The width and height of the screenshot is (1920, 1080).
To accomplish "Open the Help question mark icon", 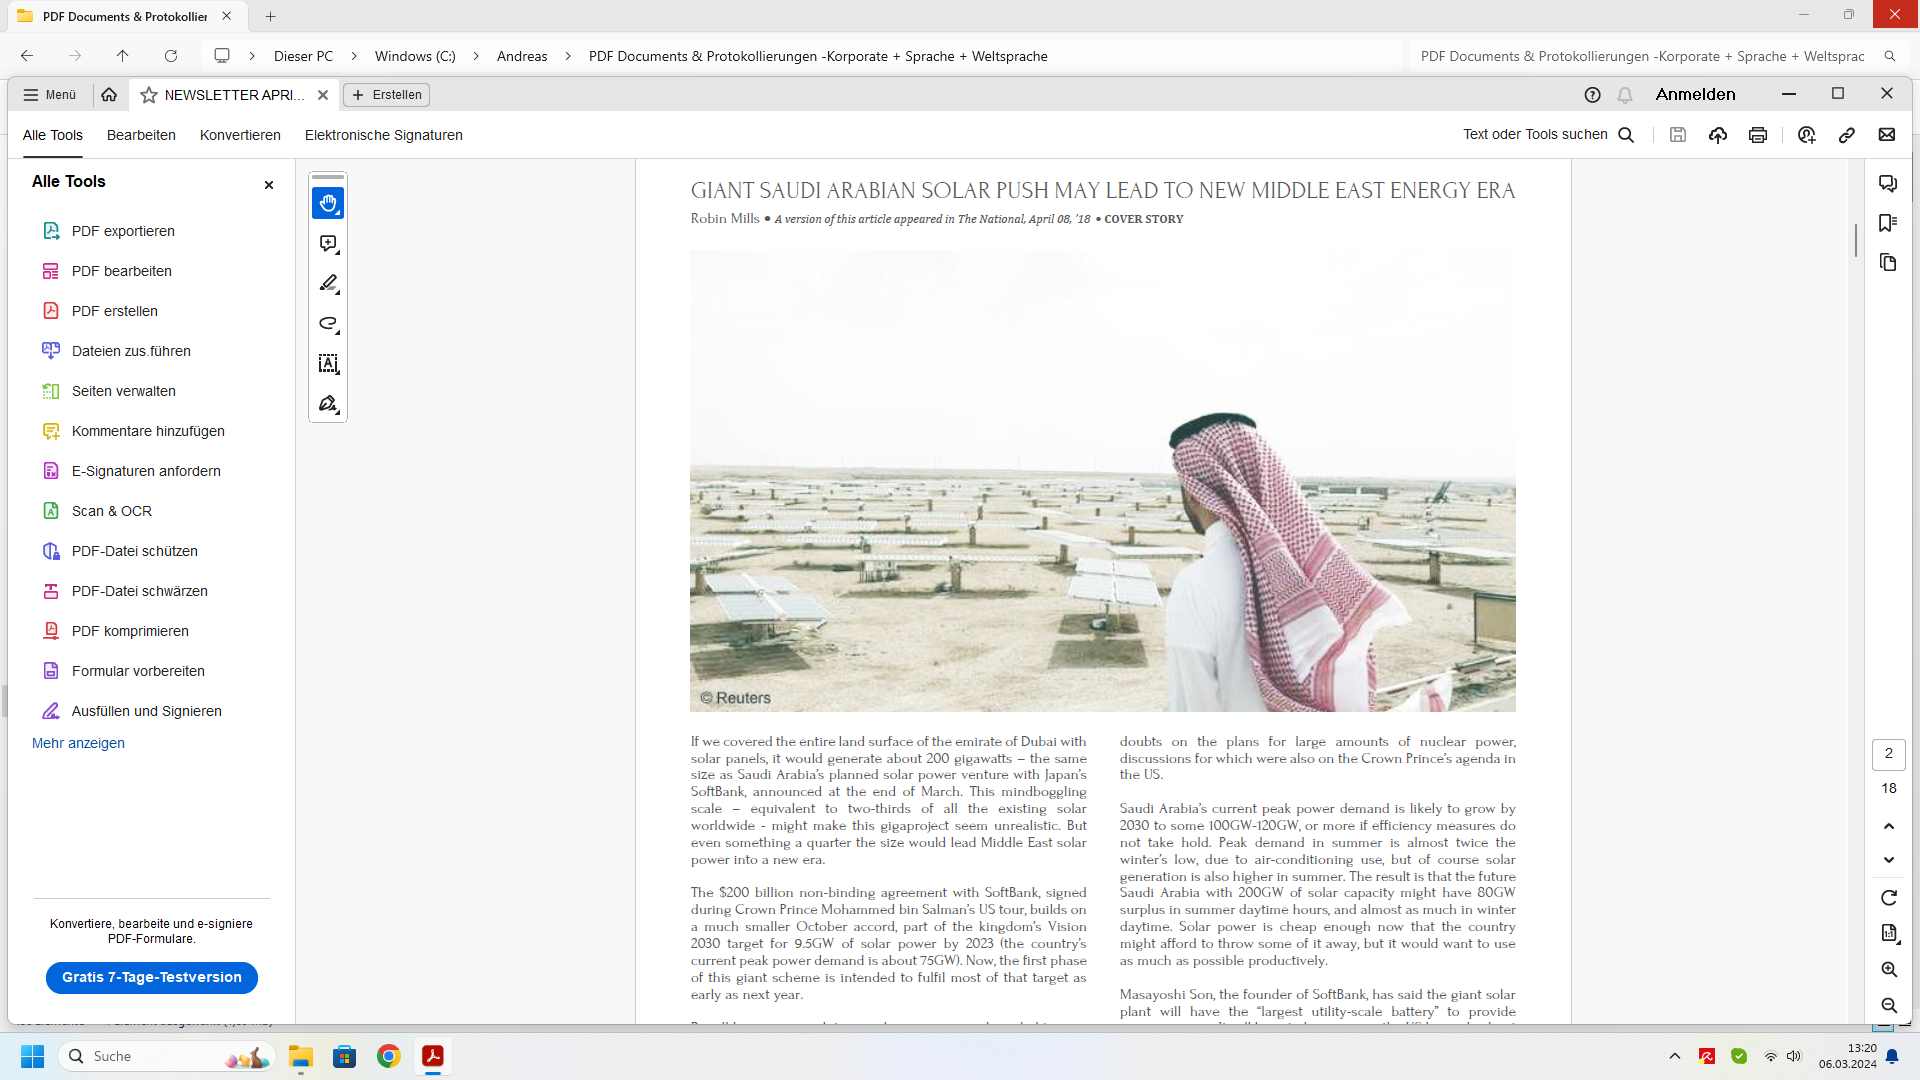I will [1593, 95].
